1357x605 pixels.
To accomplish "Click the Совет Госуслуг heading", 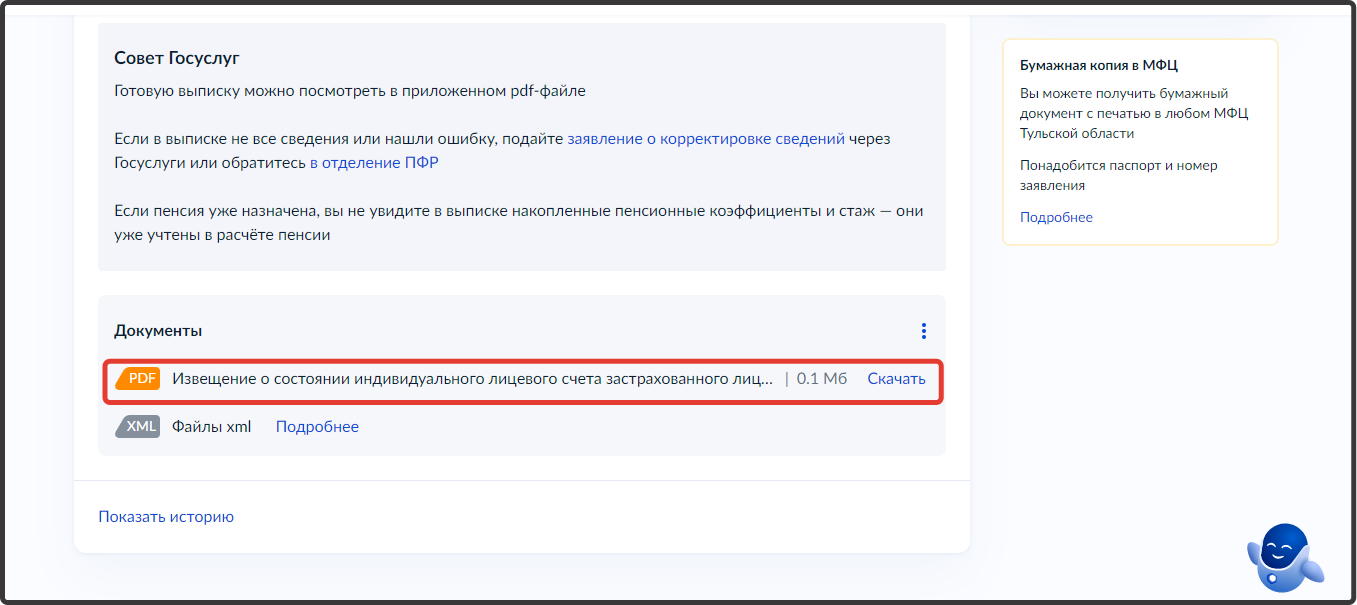I will pos(177,58).
